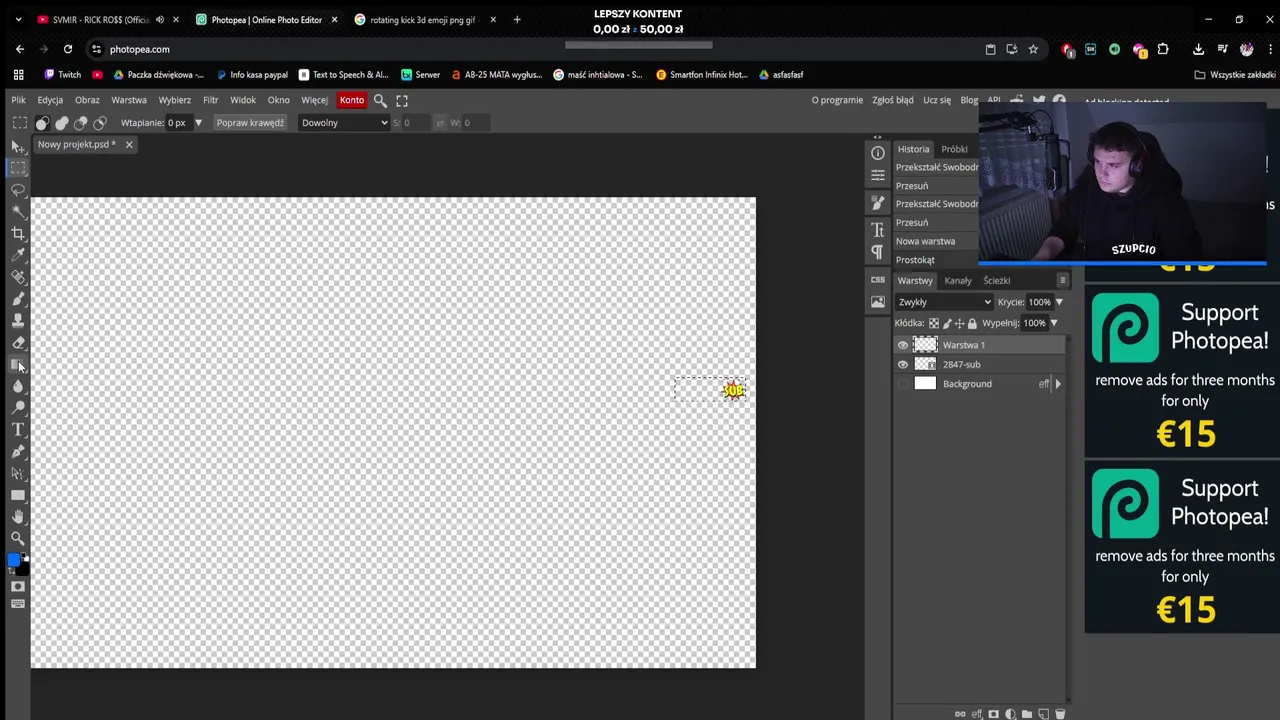Select the Clone Stamp tool

[x=18, y=321]
